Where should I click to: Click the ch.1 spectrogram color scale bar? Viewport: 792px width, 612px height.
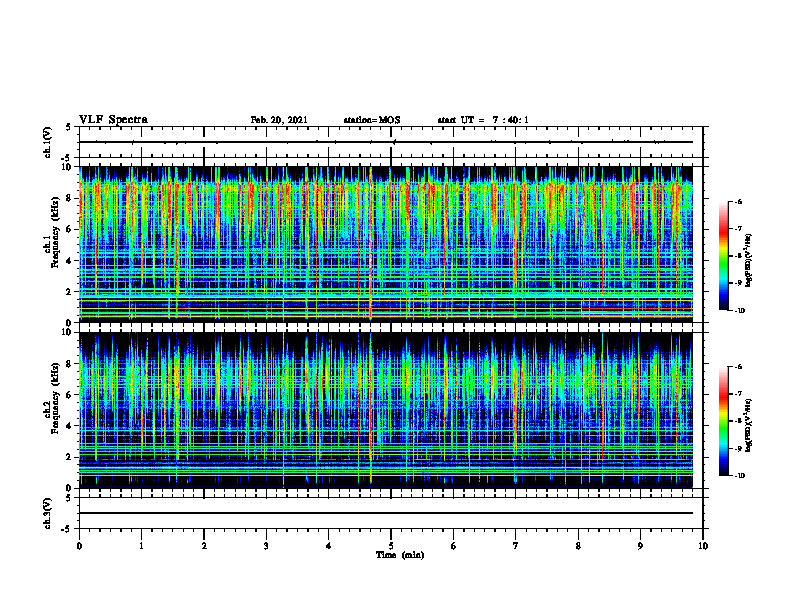pos(723,256)
